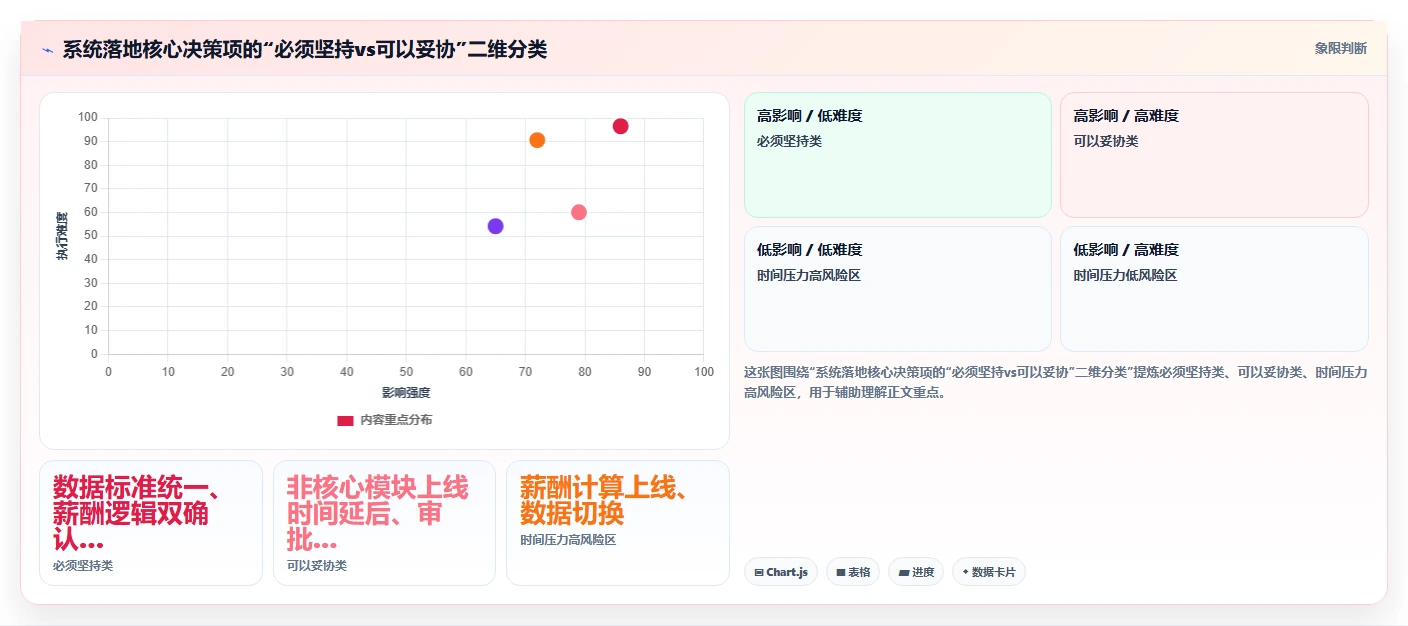Click the 影响强度 x-axis title
Image resolution: width=1408 pixels, height=626 pixels.
[x=406, y=393]
